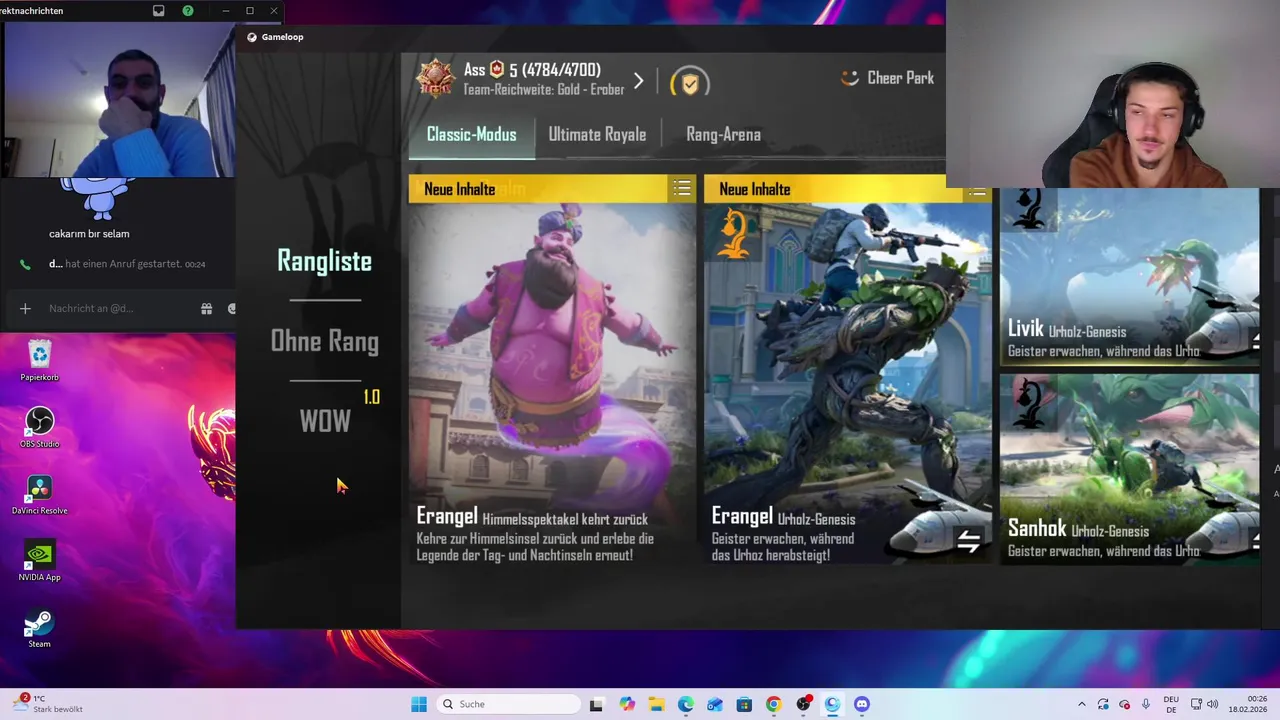Screen dimensions: 1280x720
Task: Select the Livik Urholz-Genesis map card
Action: tap(1129, 277)
